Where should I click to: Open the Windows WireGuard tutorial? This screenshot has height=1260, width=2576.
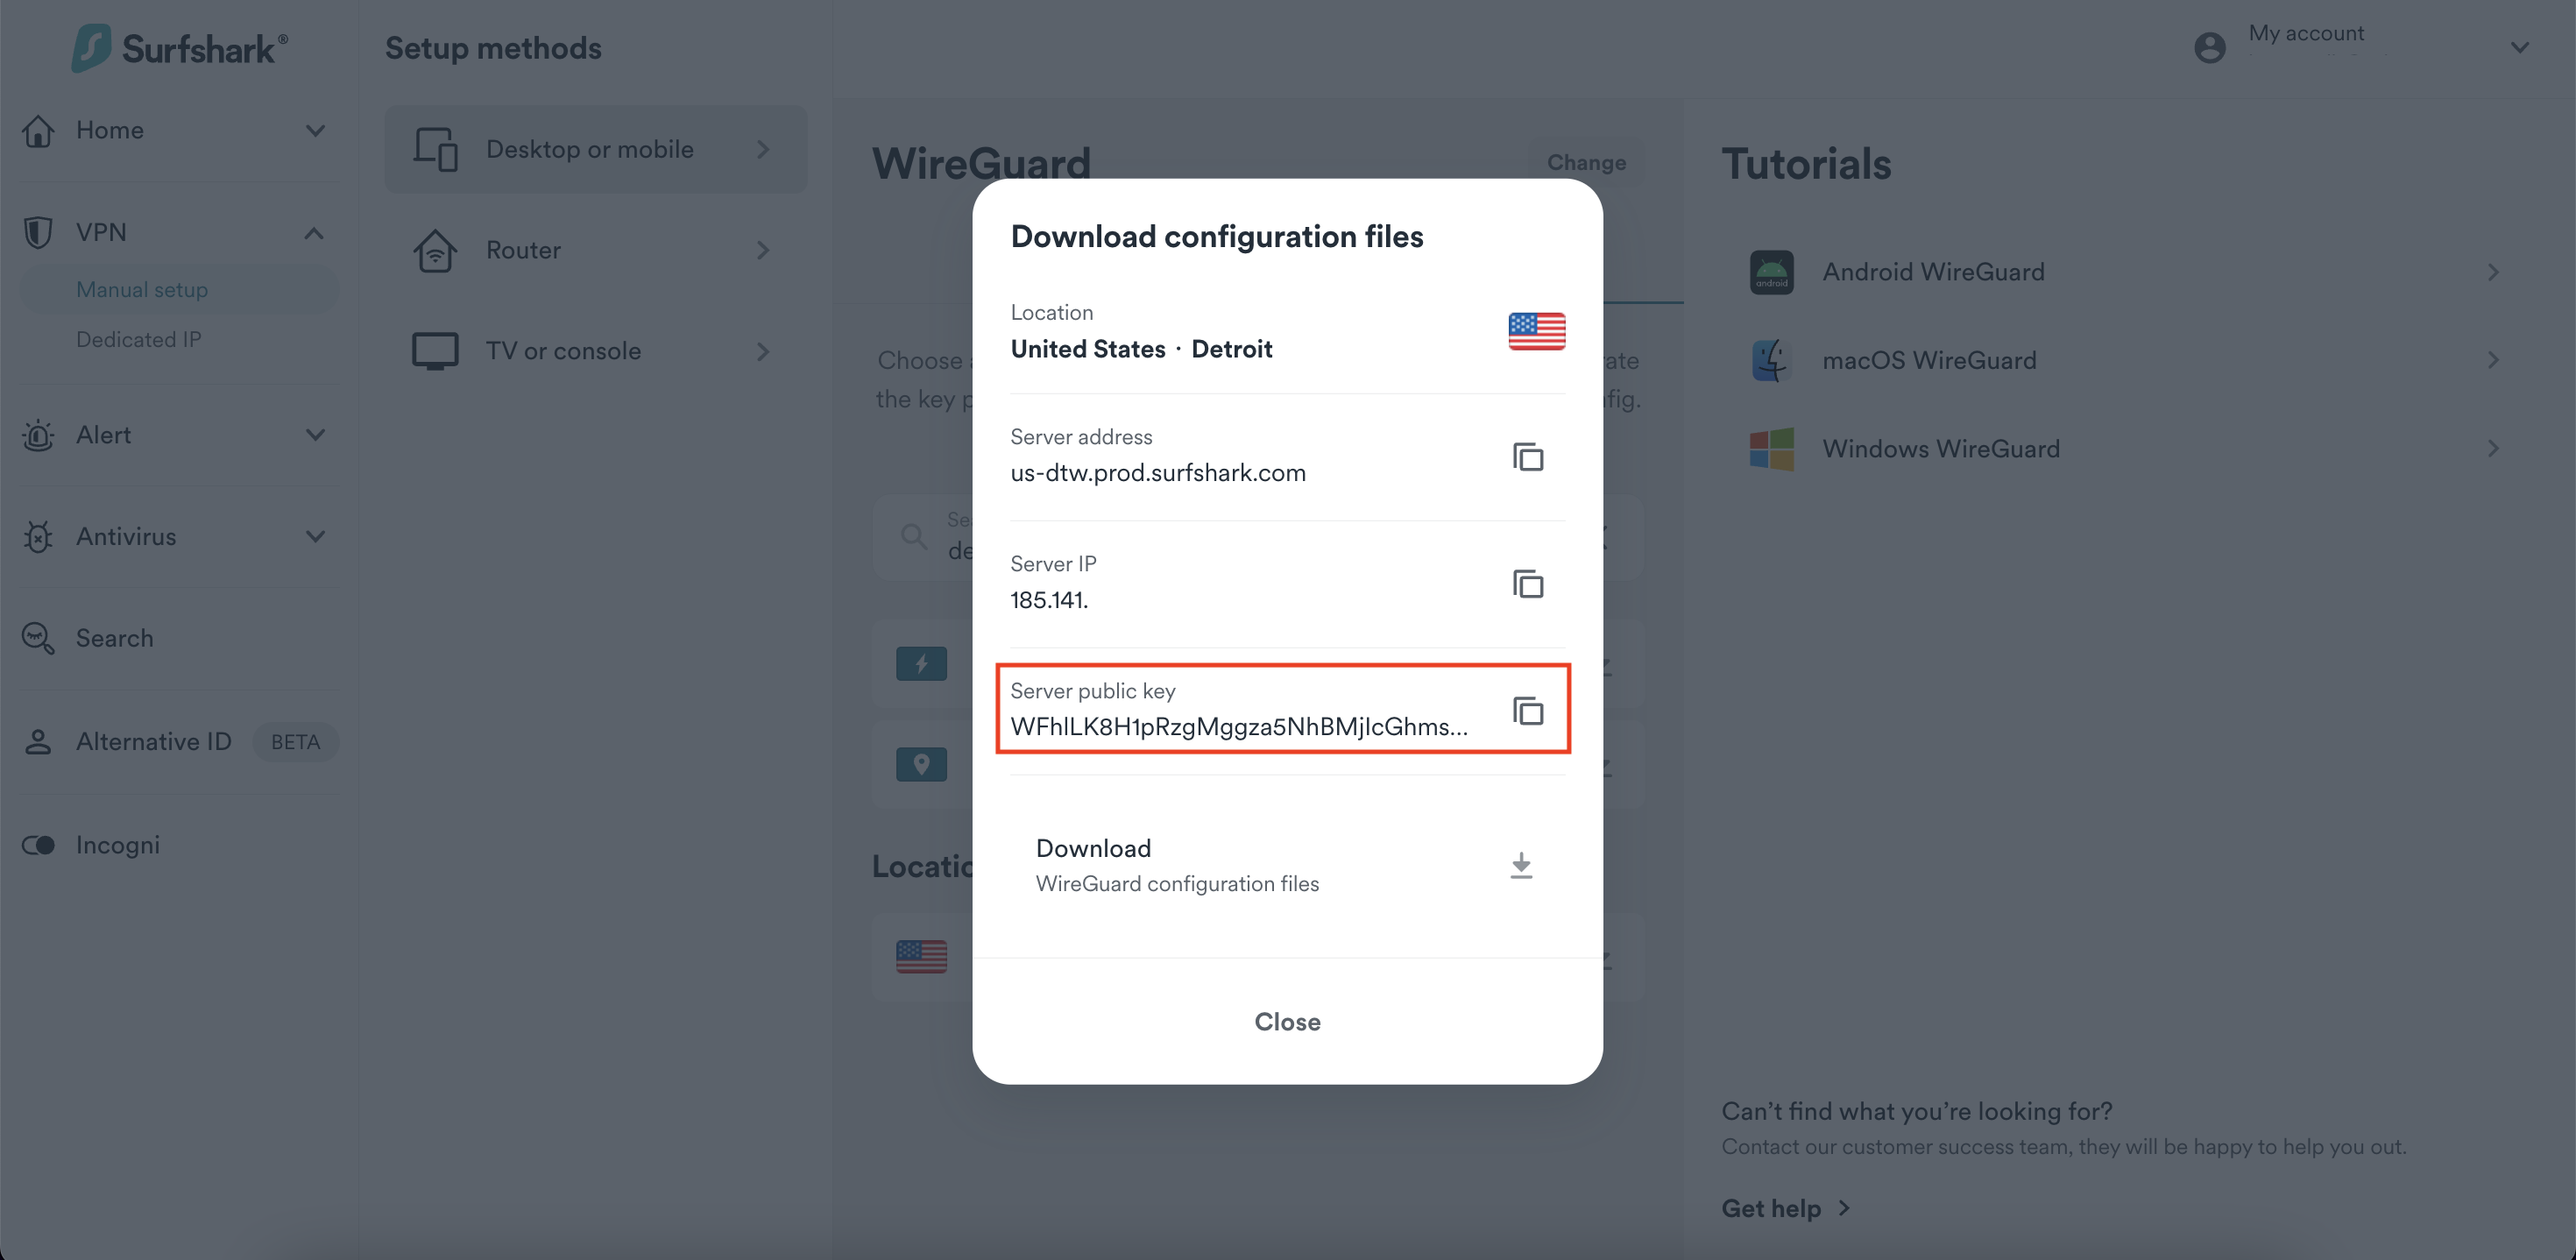tap(1940, 449)
